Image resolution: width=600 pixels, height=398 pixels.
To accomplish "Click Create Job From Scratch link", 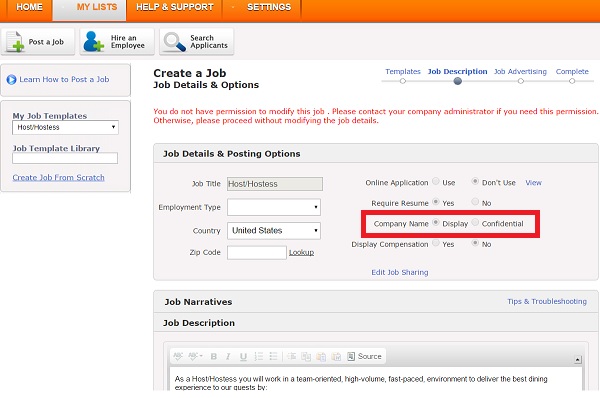I will 59,178.
